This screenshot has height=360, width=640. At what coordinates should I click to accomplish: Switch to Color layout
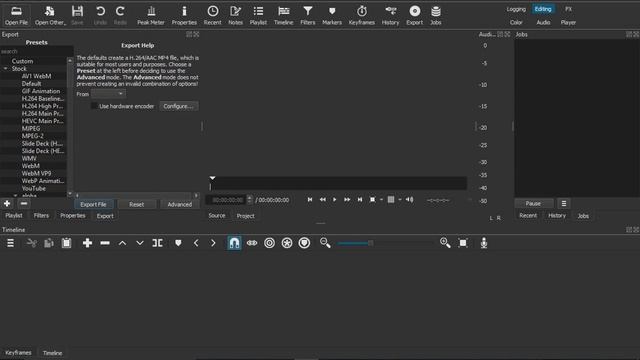click(516, 22)
